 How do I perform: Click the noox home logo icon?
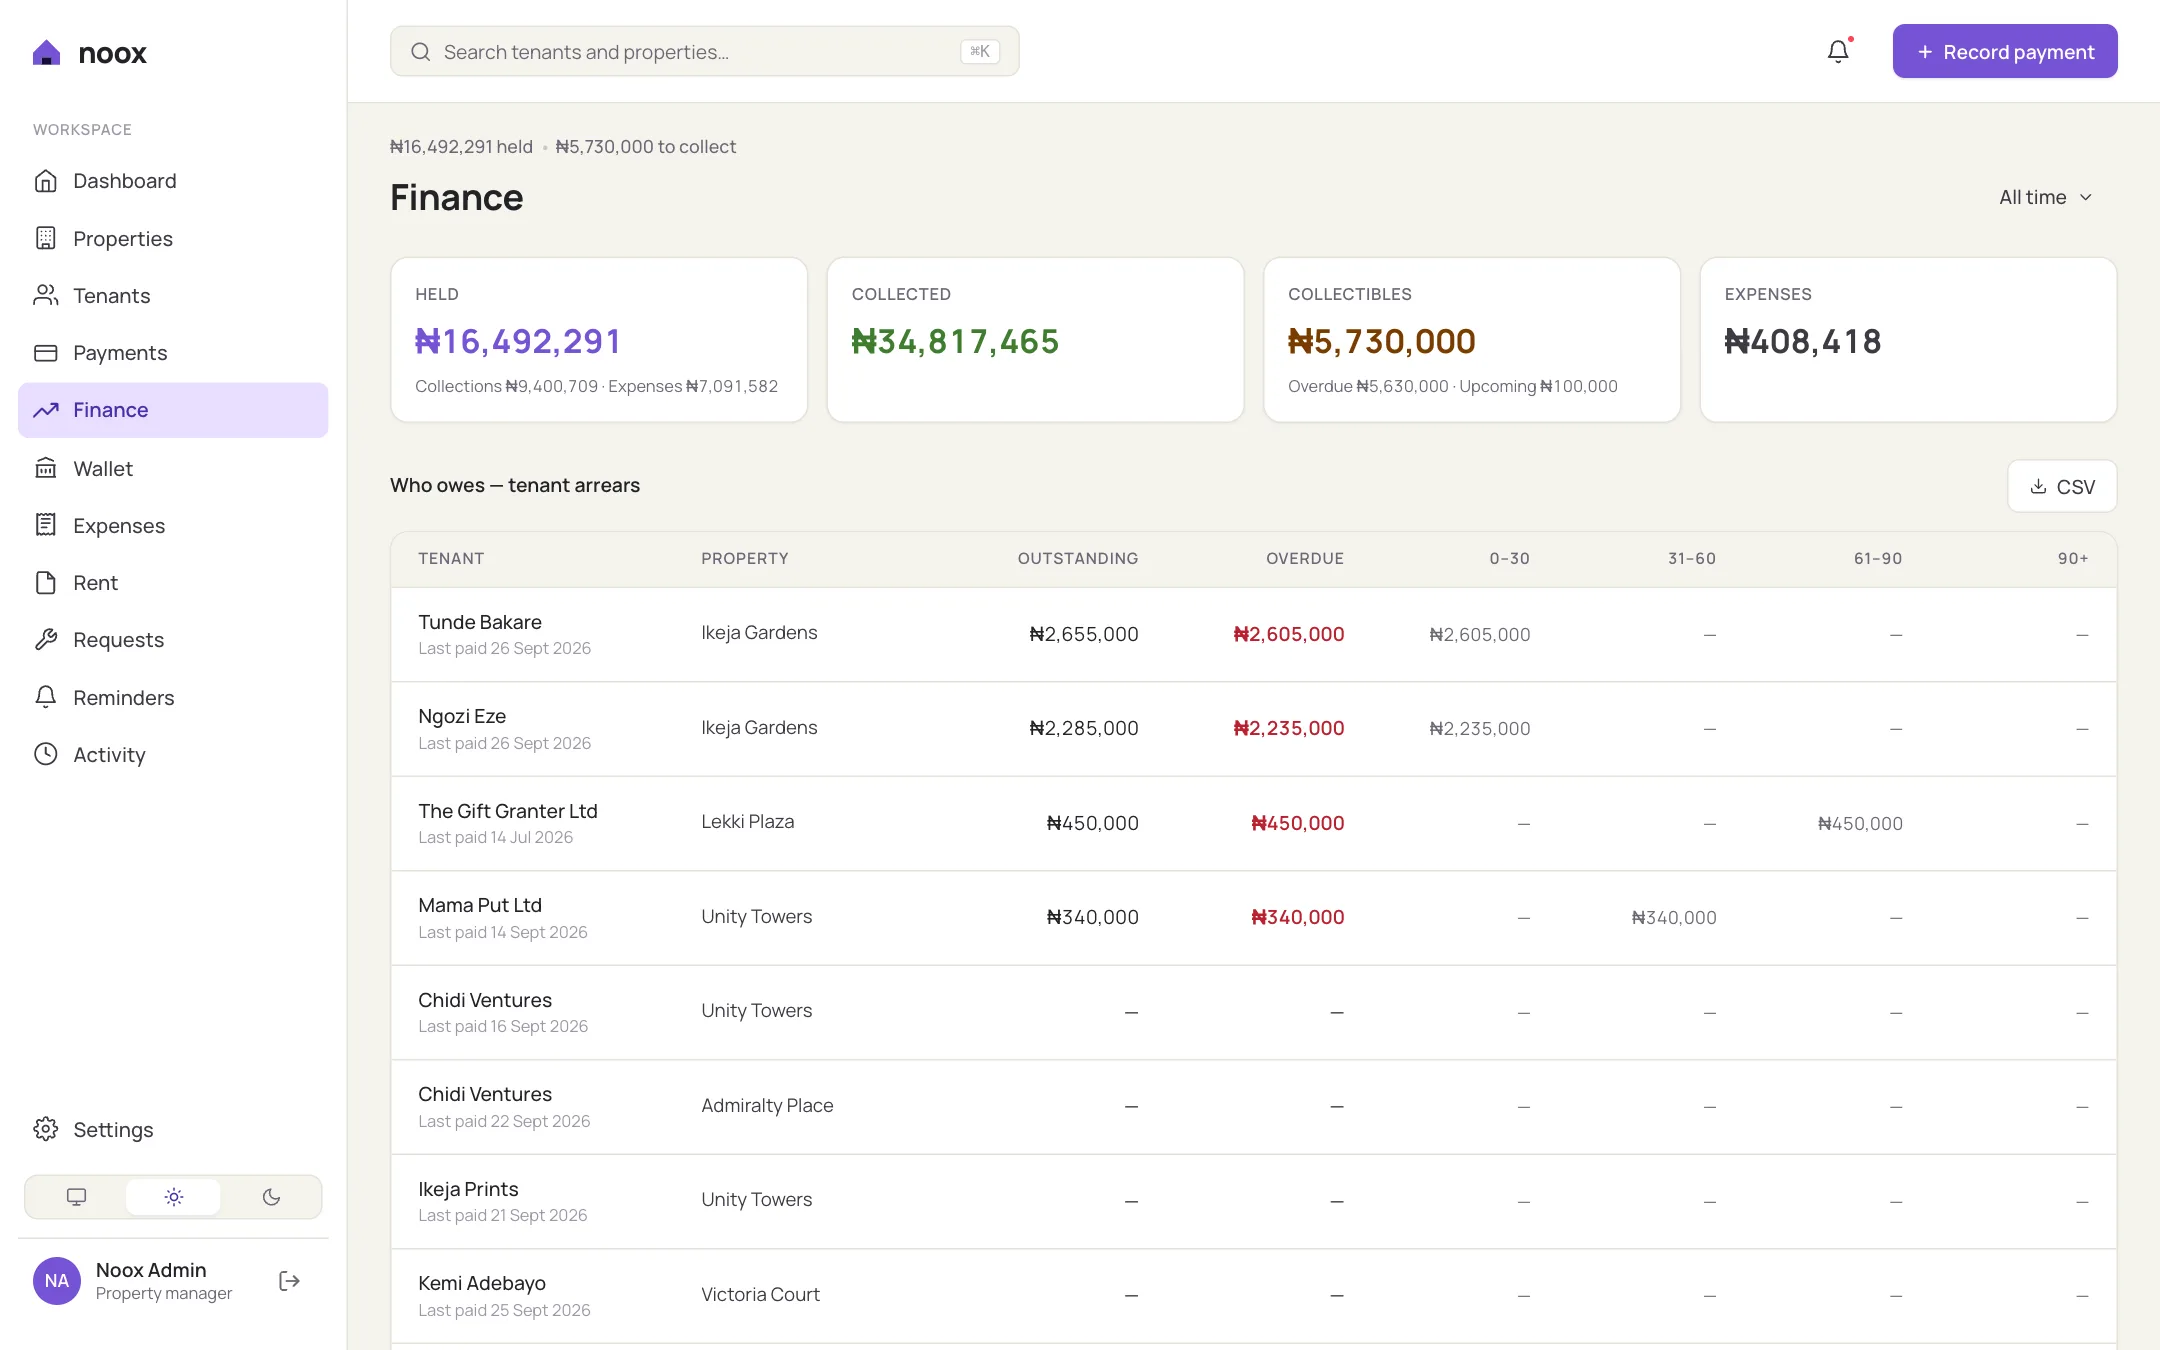[46, 52]
